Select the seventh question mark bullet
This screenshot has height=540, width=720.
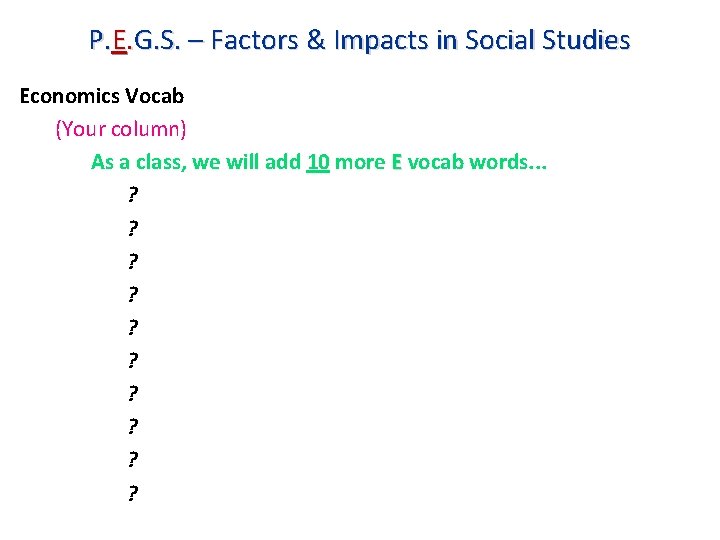pos(133,393)
